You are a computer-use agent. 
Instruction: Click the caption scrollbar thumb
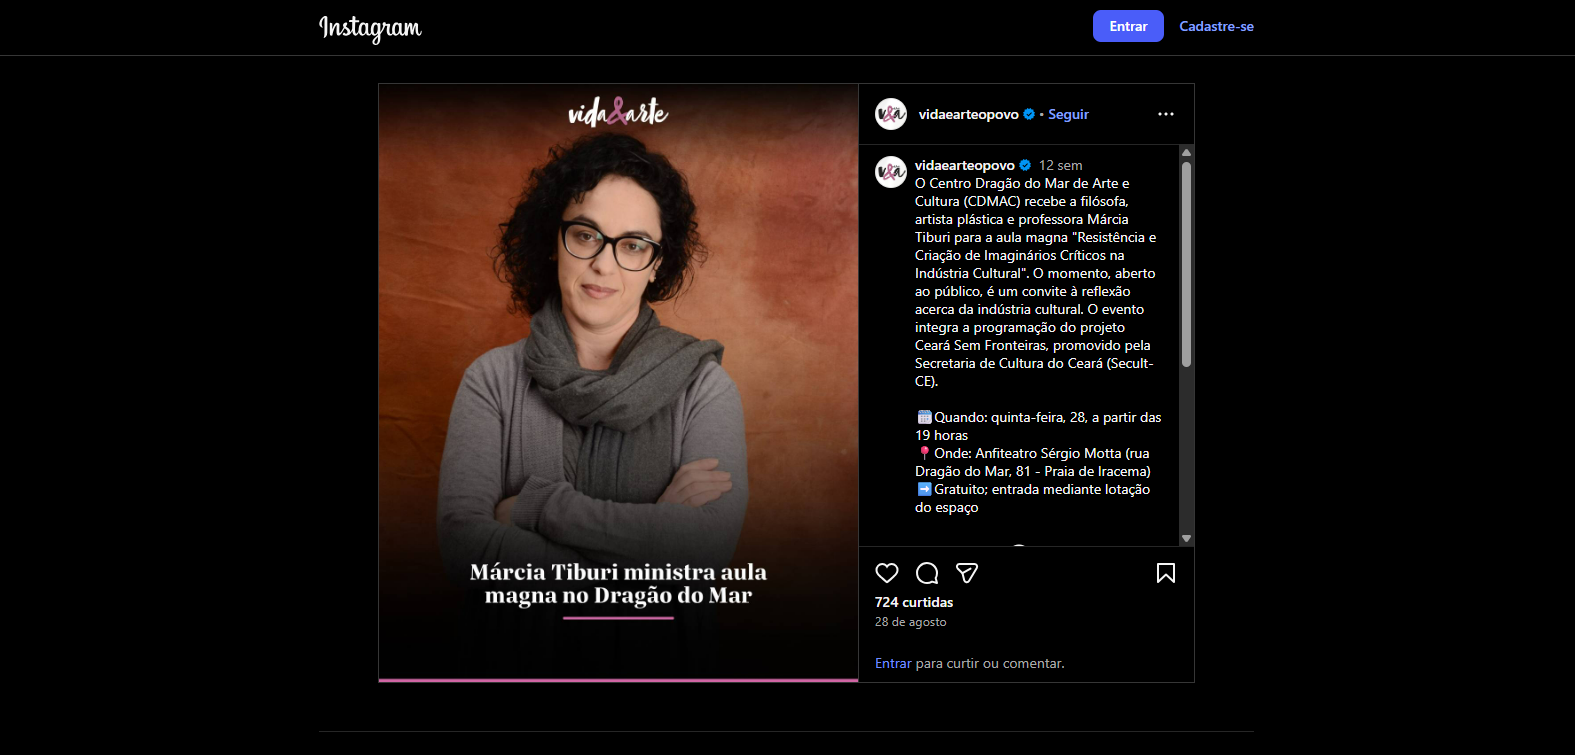click(x=1186, y=264)
